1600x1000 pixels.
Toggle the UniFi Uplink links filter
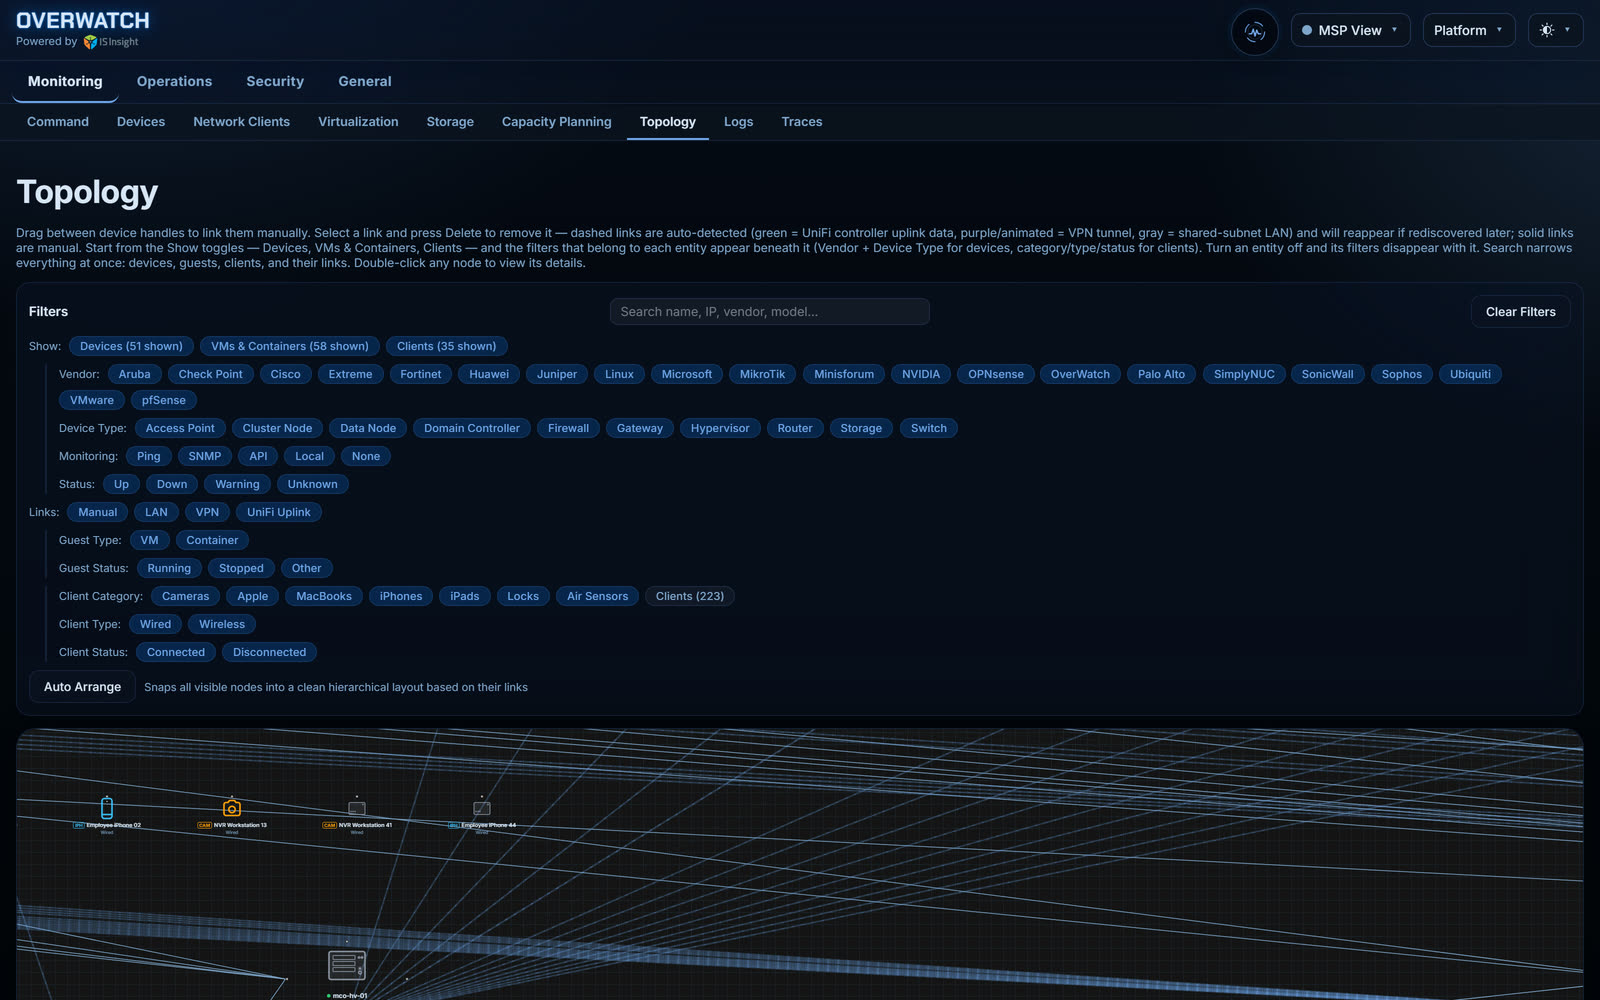click(x=279, y=512)
